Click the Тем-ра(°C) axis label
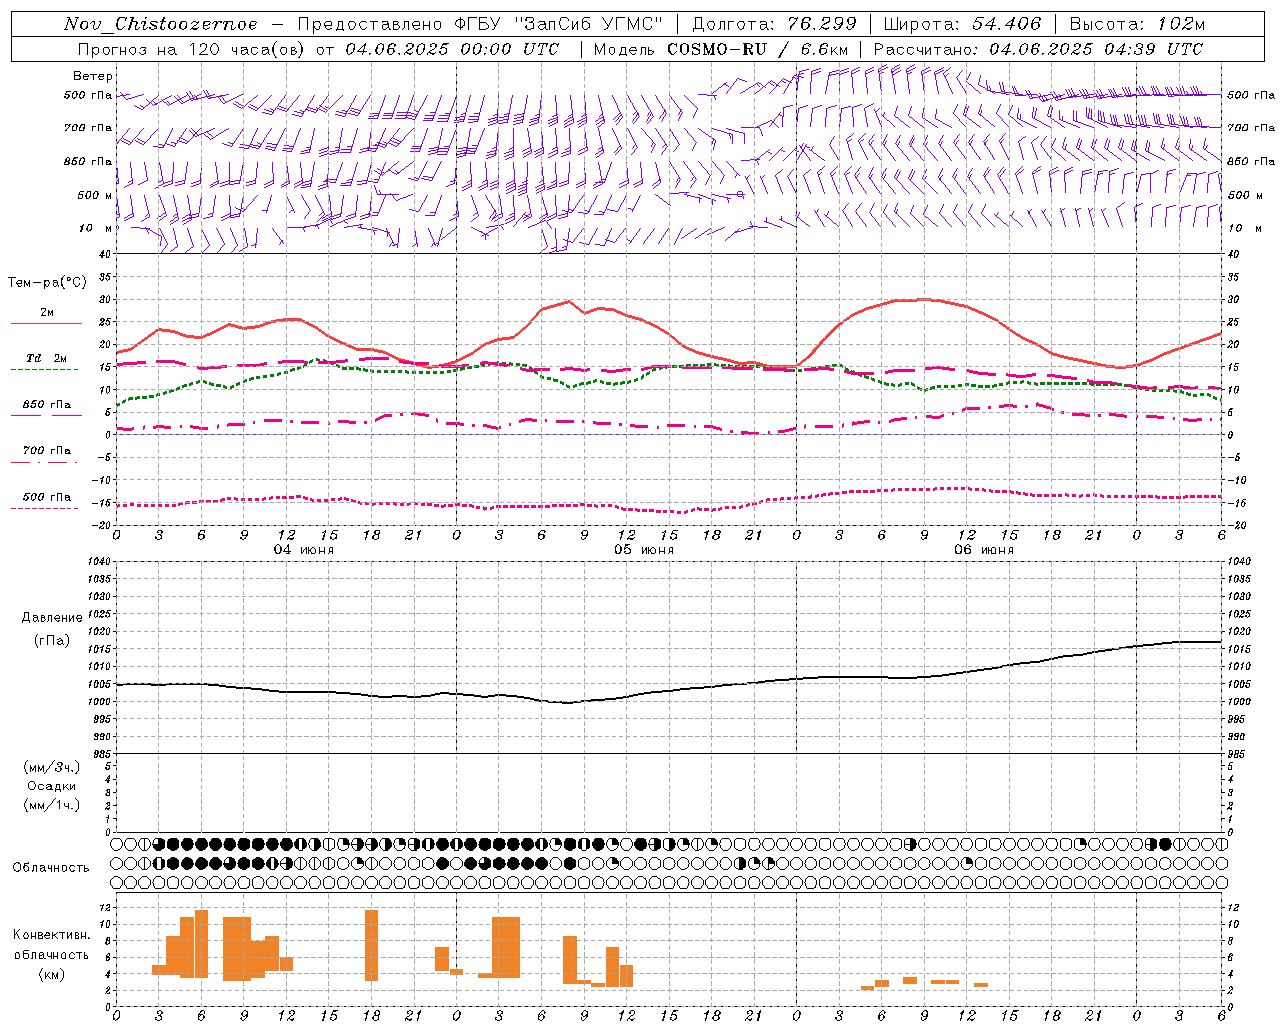Image resolution: width=1280 pixels, height=1024 pixels. coord(46,283)
